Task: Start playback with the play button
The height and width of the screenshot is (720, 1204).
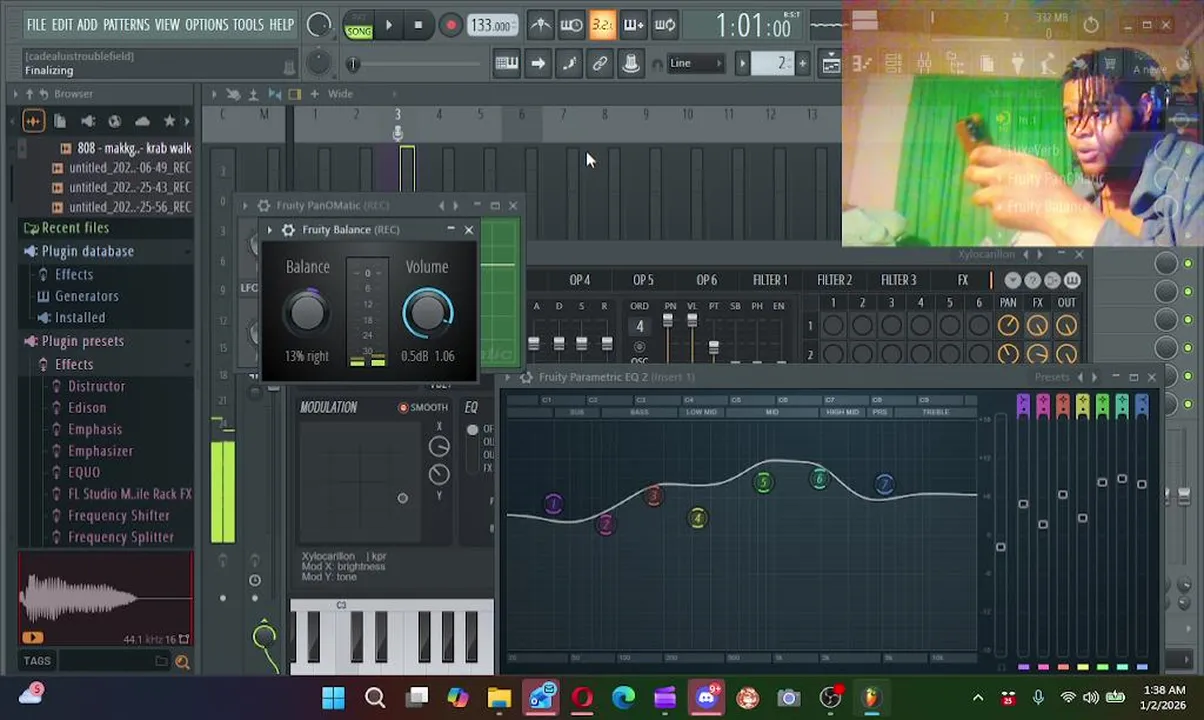Action: point(388,25)
